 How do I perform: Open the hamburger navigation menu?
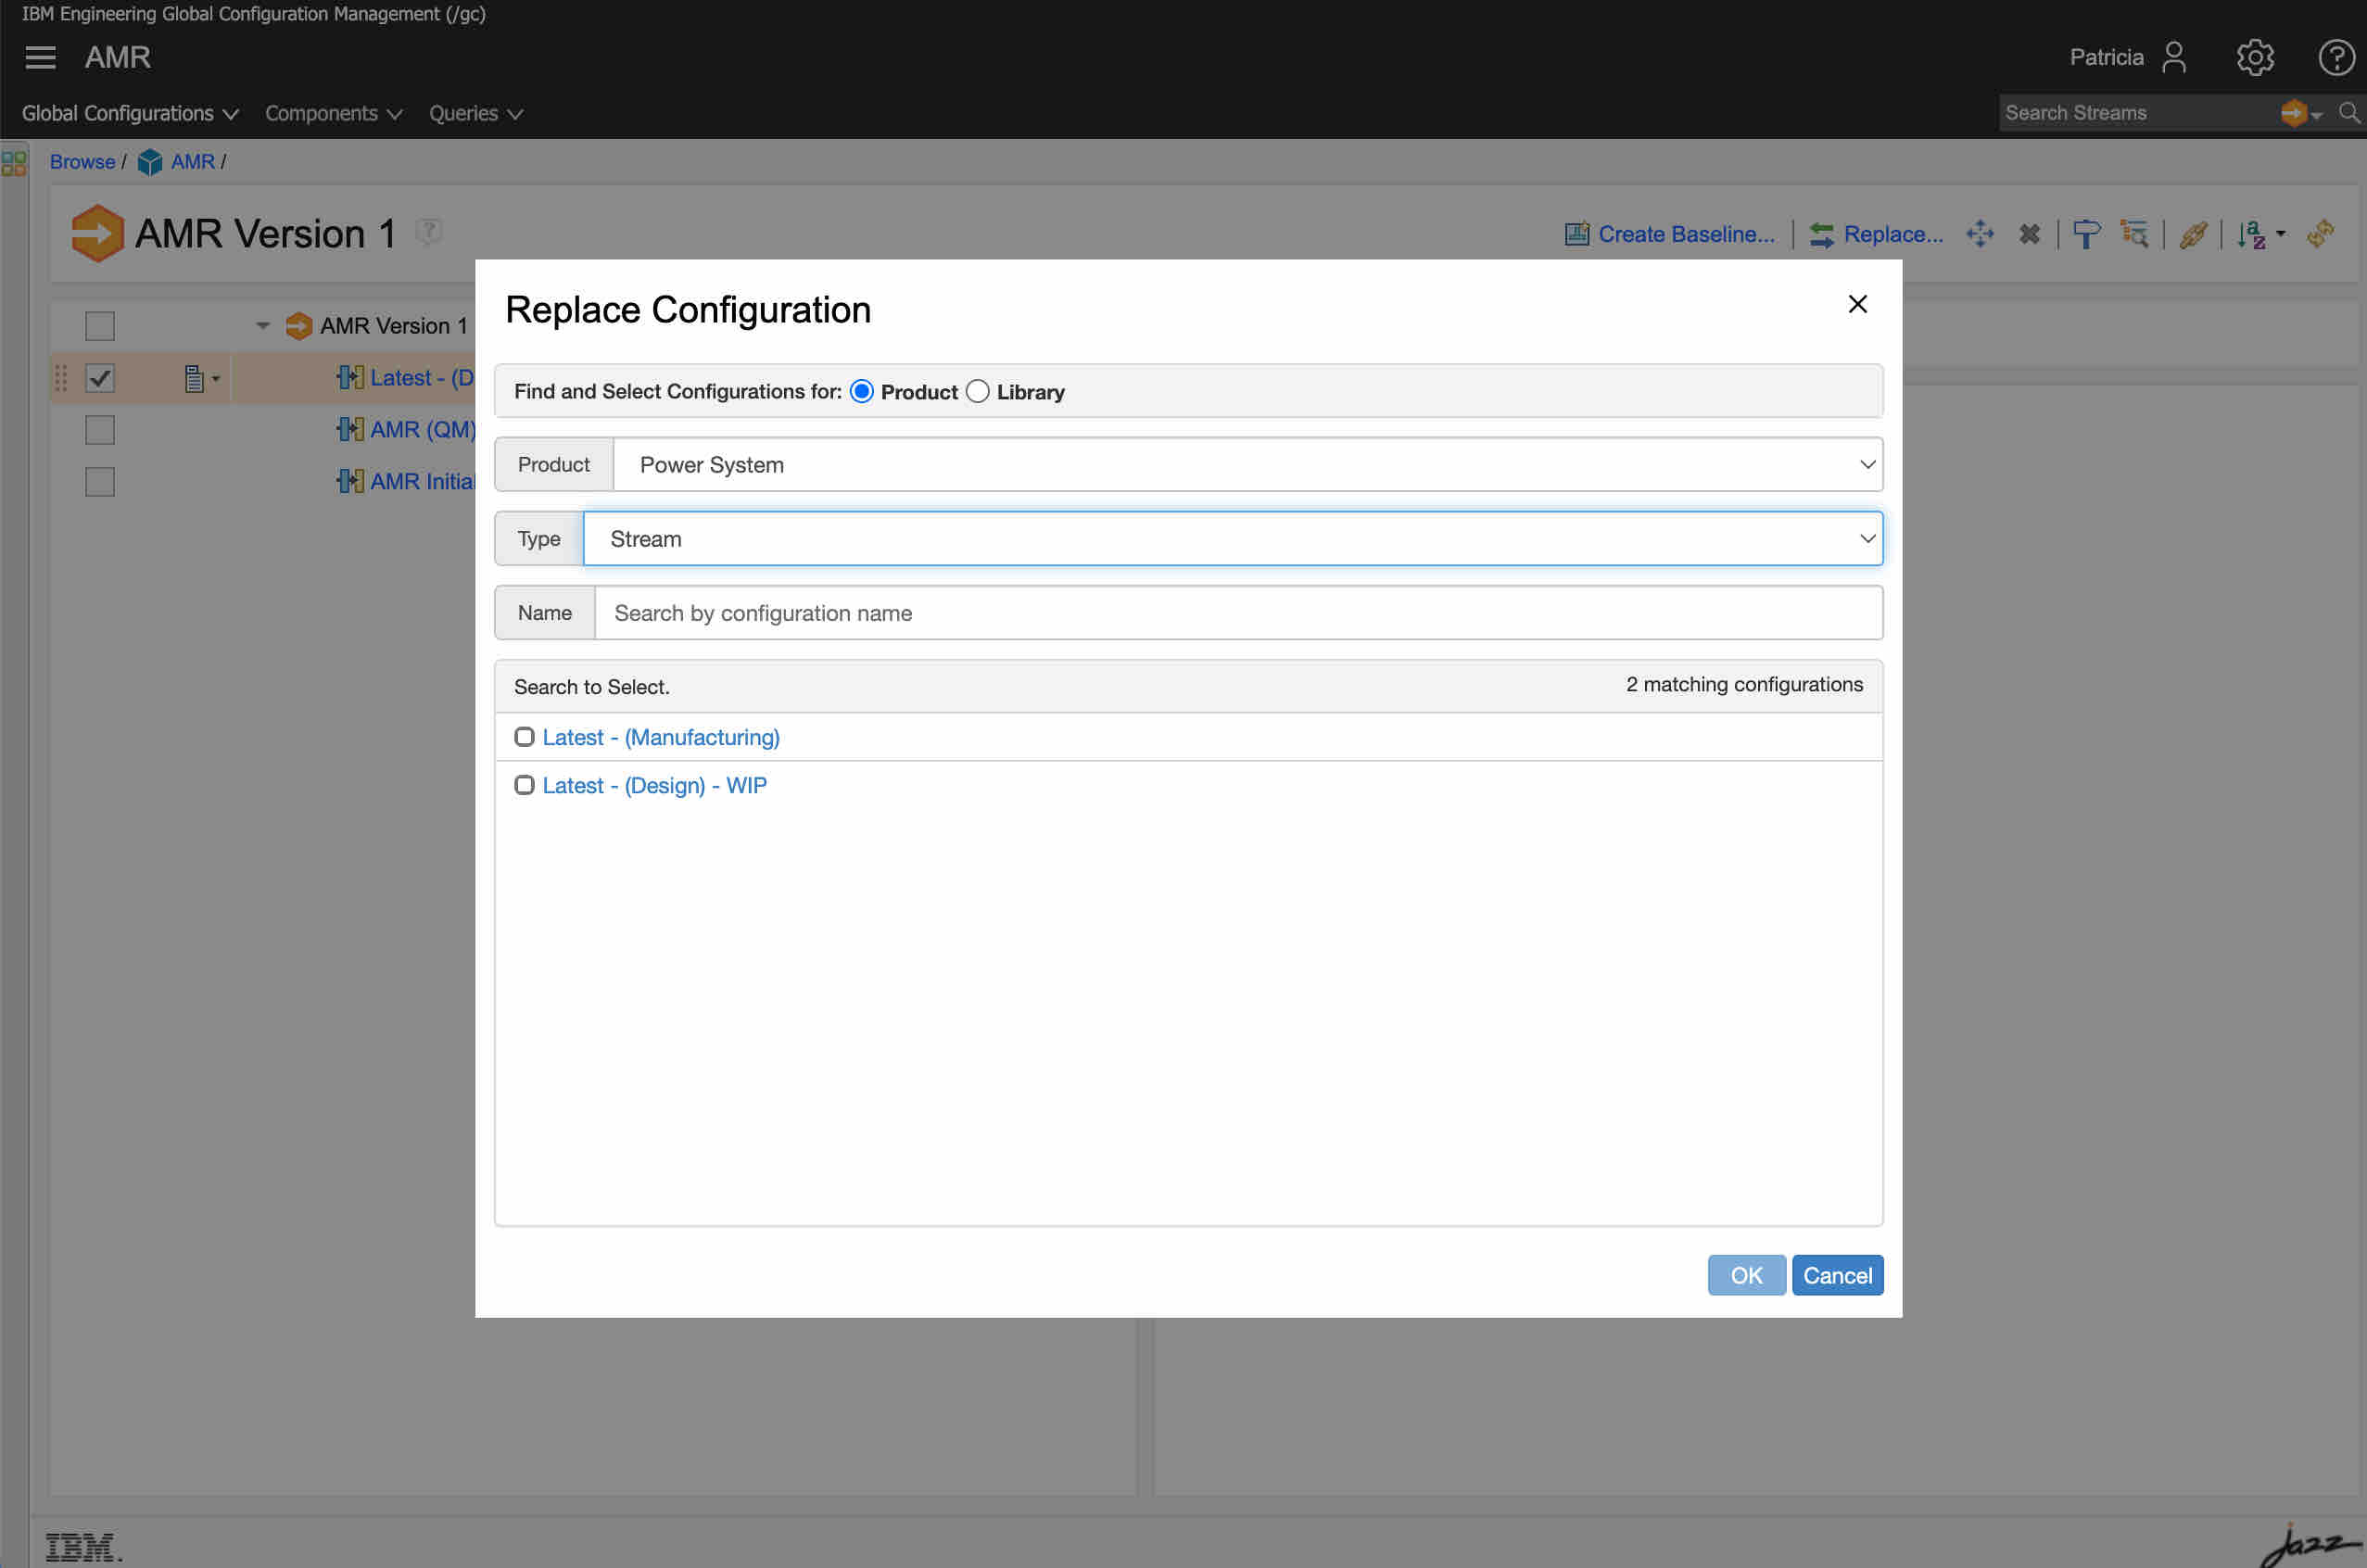[x=40, y=57]
